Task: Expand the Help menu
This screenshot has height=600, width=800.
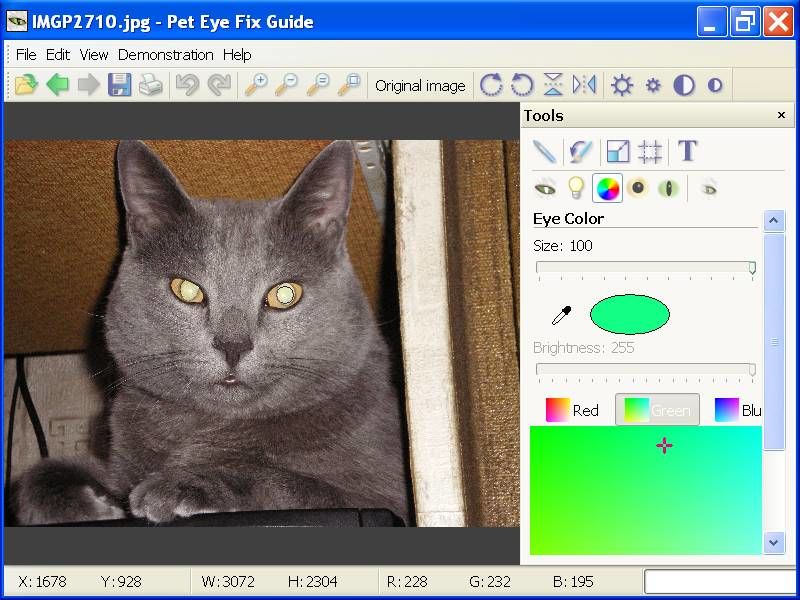Action: (237, 54)
